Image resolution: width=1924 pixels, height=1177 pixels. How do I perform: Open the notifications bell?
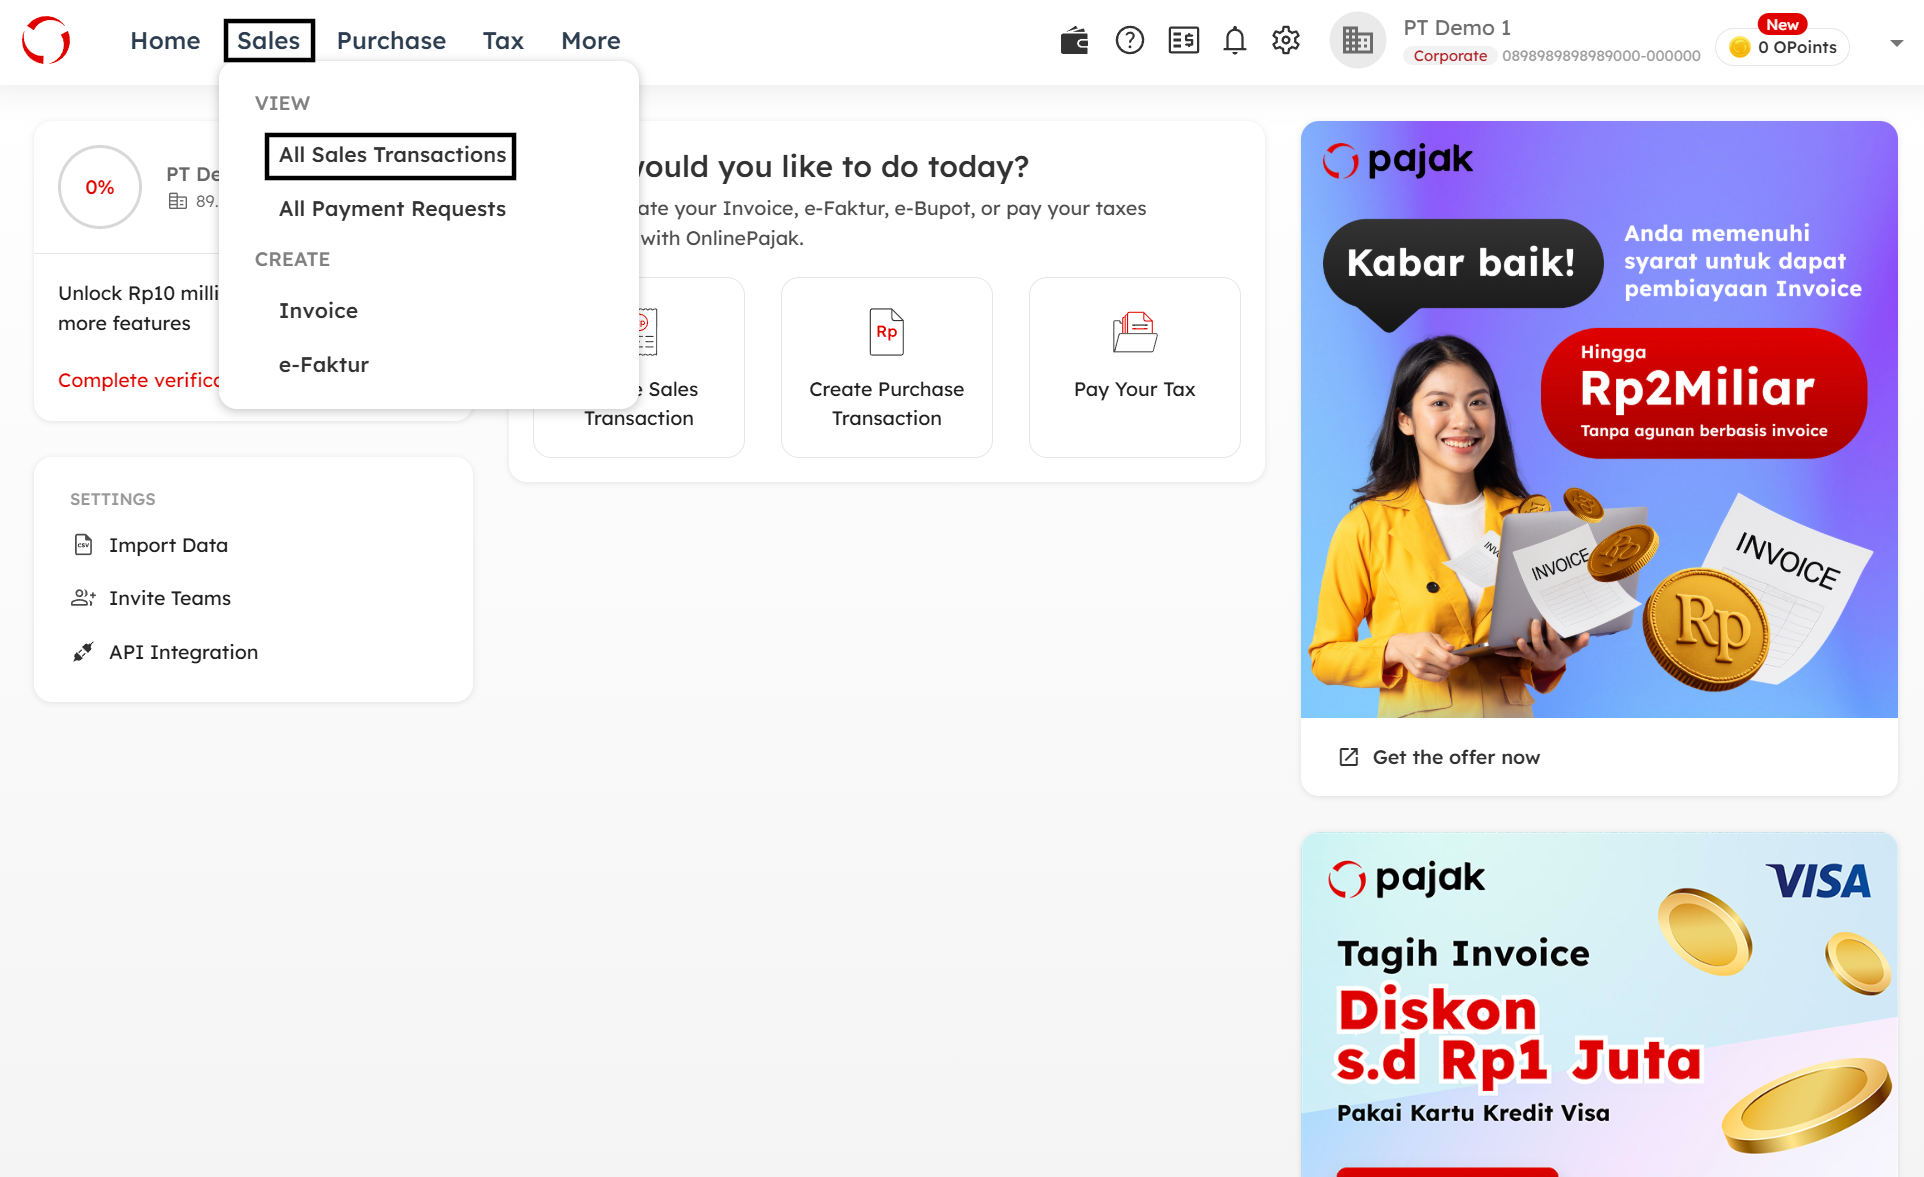(1235, 41)
